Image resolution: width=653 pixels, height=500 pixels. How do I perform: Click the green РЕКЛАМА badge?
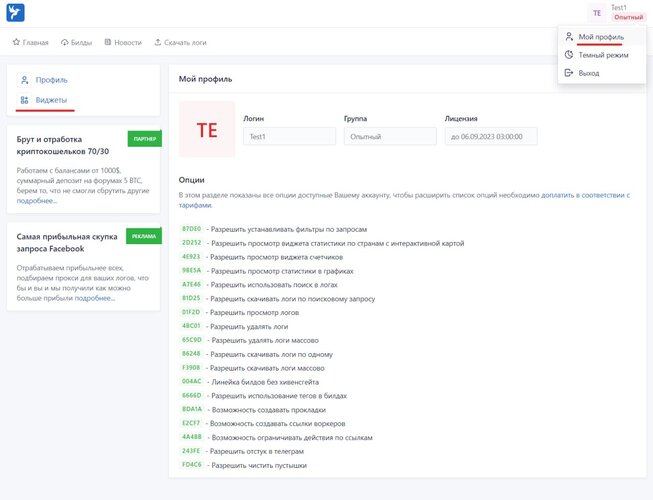click(x=144, y=236)
